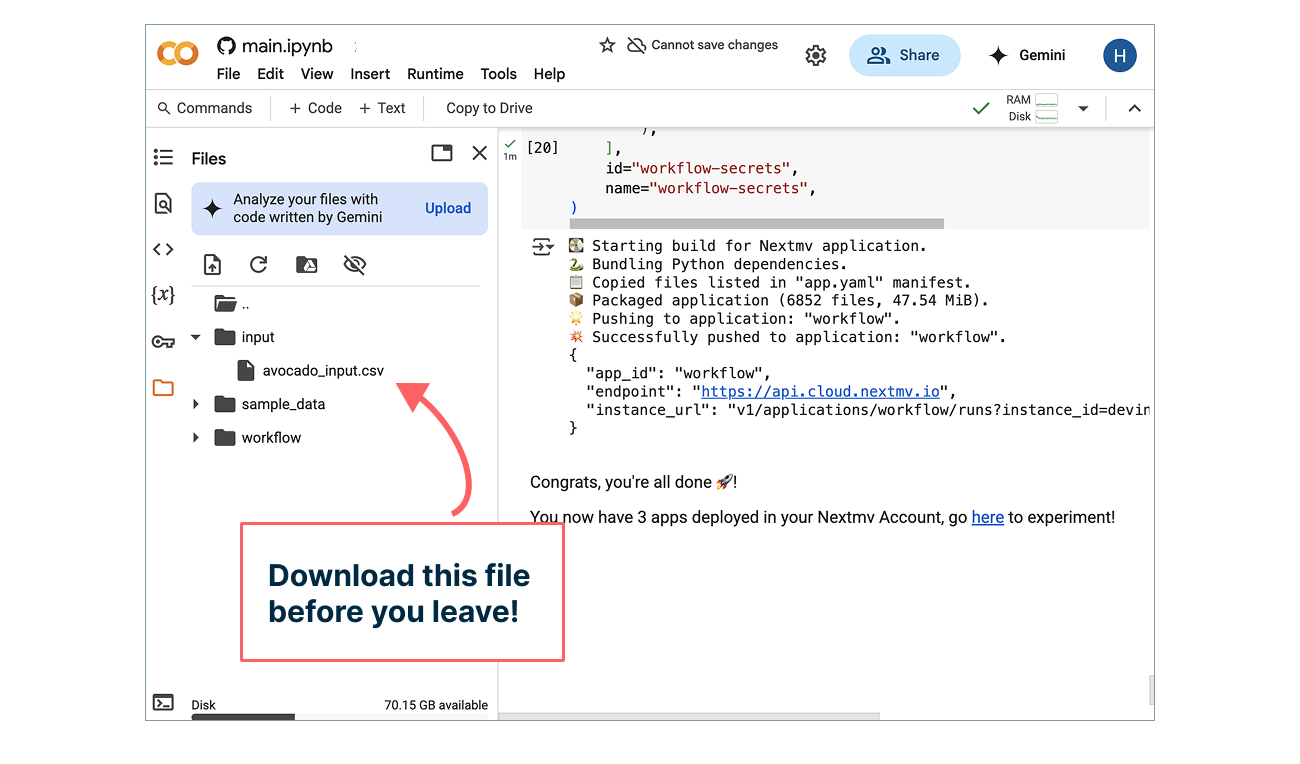Viewport: 1300px width, 764px height.
Task: Open the H account avatar
Action: (x=1120, y=56)
